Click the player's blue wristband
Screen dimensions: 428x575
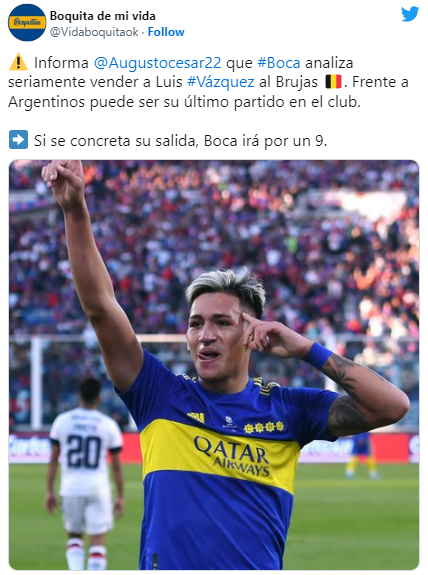click(x=318, y=355)
